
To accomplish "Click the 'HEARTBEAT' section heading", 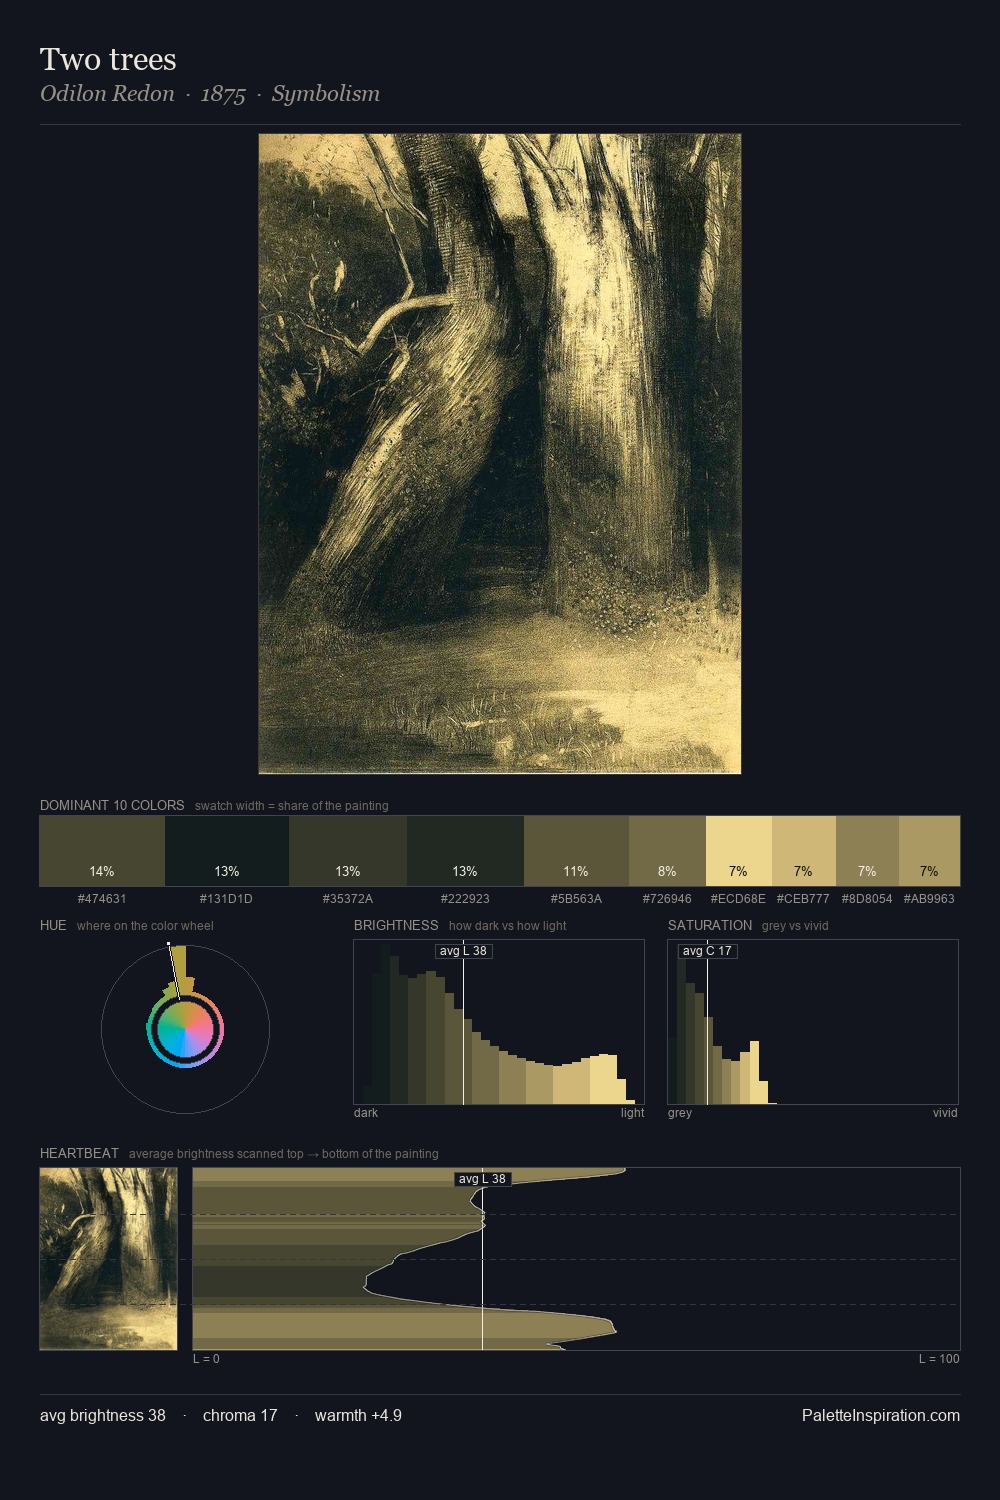I will [x=79, y=1154].
